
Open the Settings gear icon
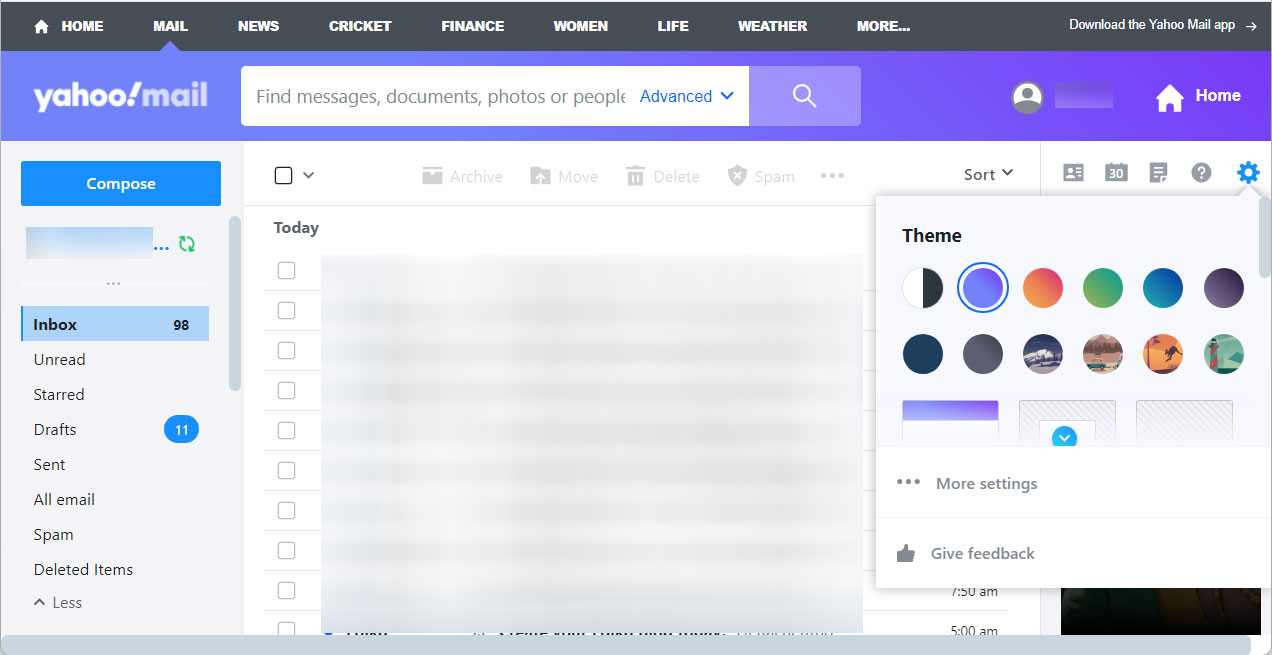click(x=1247, y=171)
